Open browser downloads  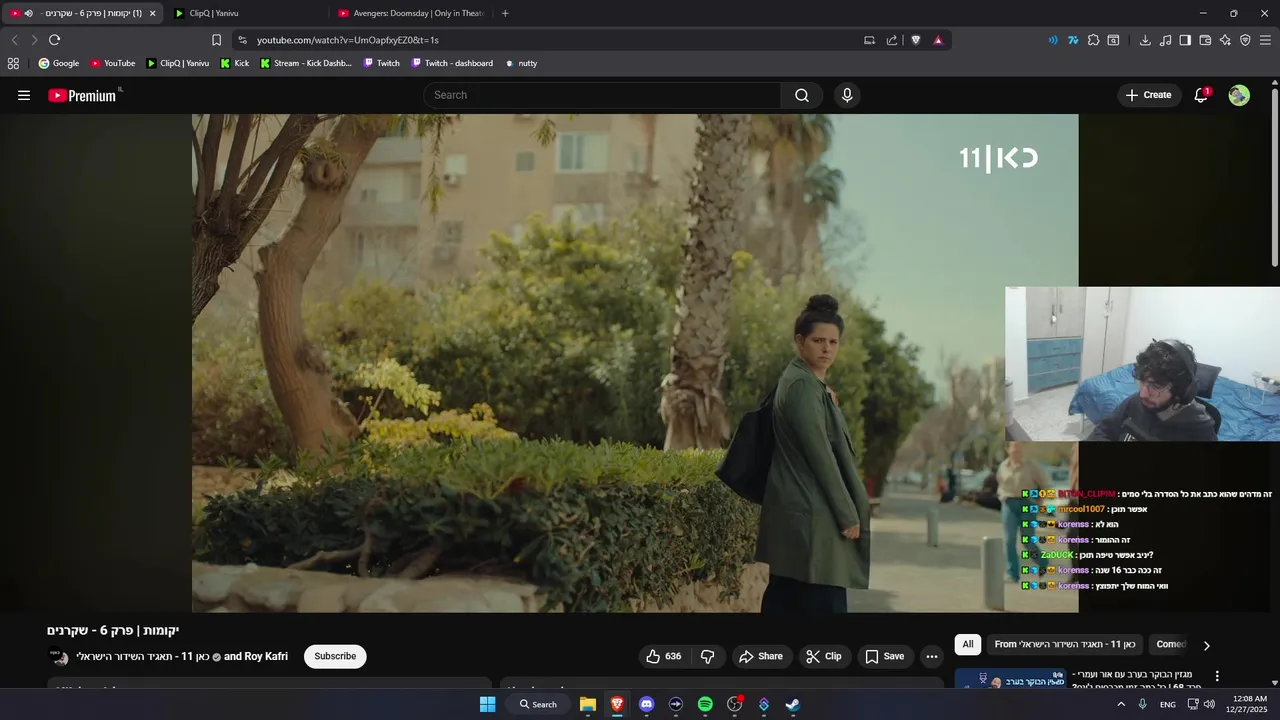(x=1145, y=40)
